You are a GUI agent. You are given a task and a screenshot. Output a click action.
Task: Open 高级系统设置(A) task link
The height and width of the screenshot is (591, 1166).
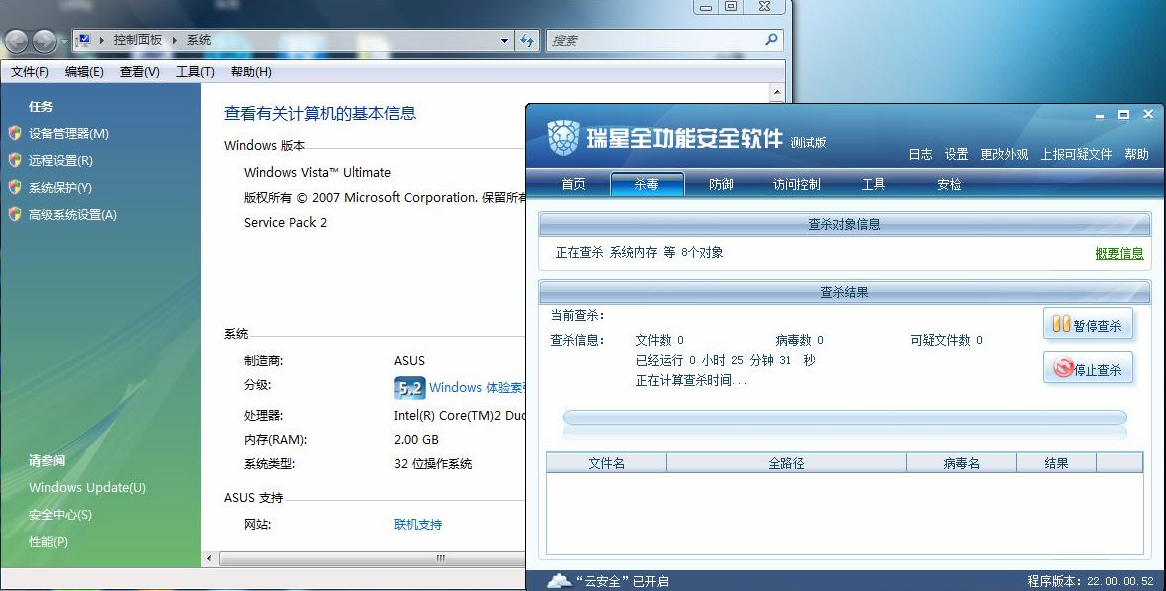click(73, 215)
